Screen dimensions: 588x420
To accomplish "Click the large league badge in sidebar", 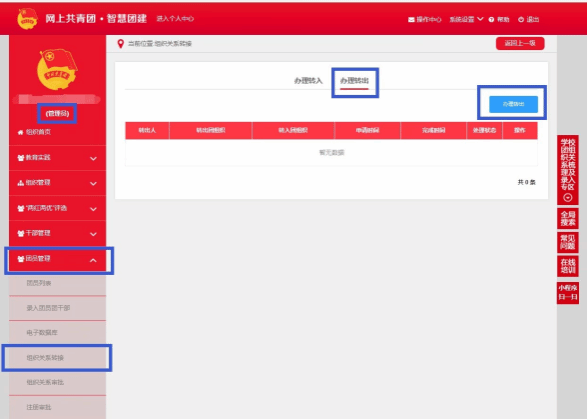I will [57, 70].
